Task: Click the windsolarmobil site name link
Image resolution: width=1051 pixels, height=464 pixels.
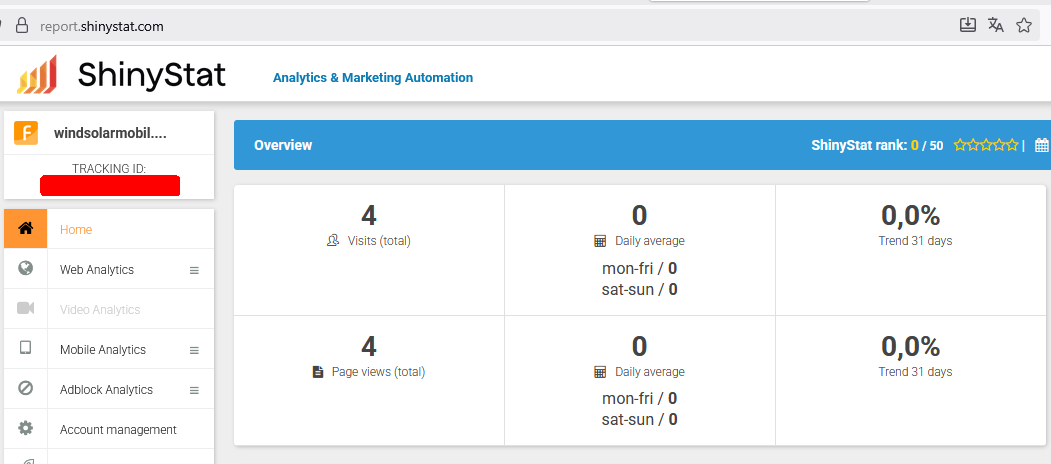Action: click(x=110, y=133)
